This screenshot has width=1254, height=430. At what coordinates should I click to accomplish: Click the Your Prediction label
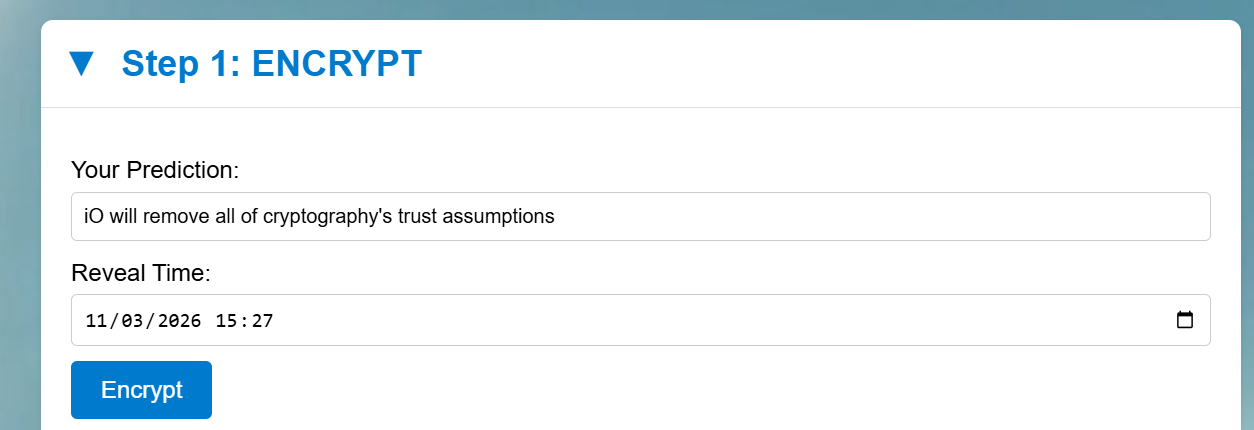155,170
